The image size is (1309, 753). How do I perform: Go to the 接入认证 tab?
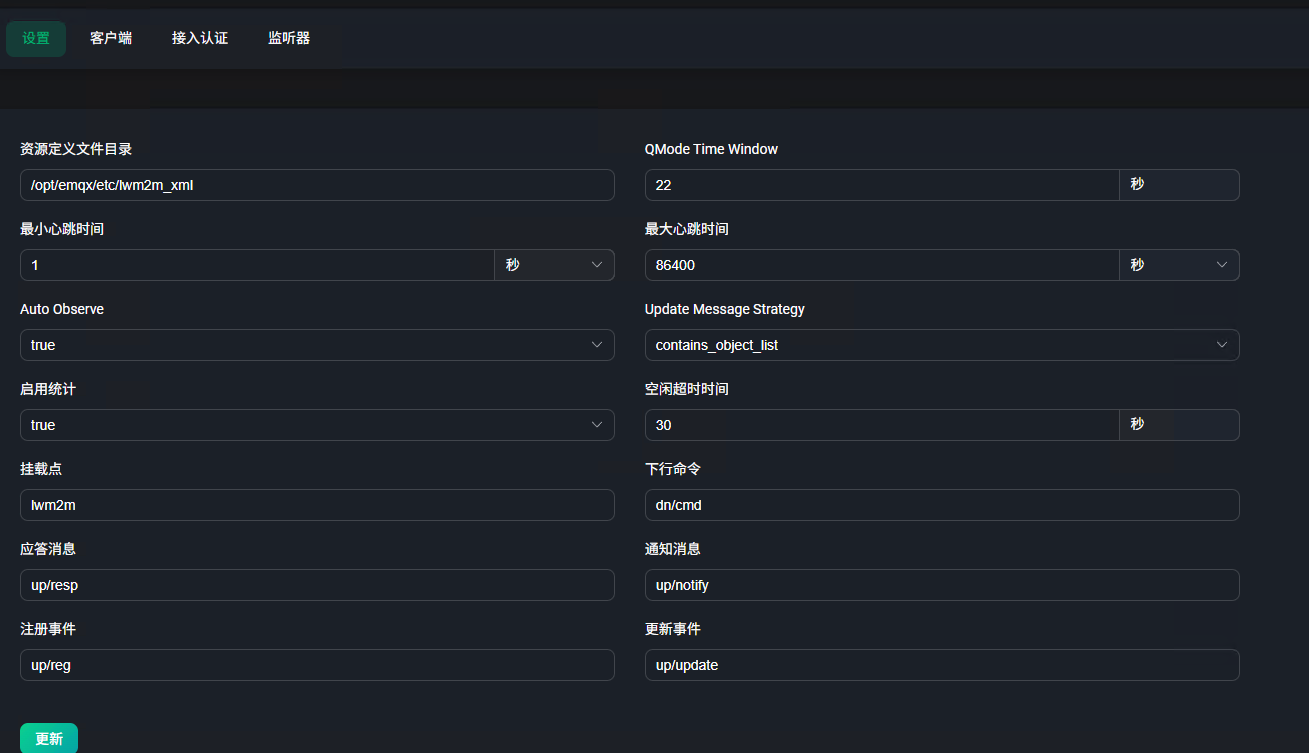[x=200, y=39]
